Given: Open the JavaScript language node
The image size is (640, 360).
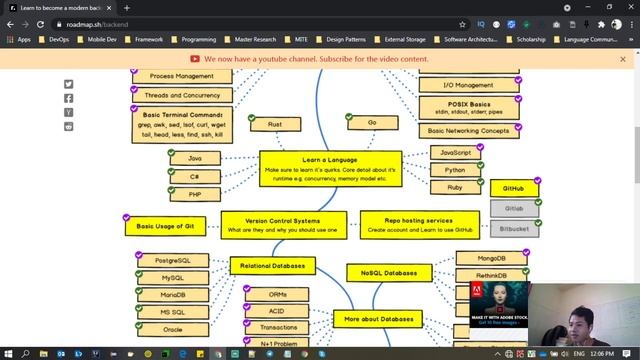Looking at the screenshot, I should tap(456, 153).
